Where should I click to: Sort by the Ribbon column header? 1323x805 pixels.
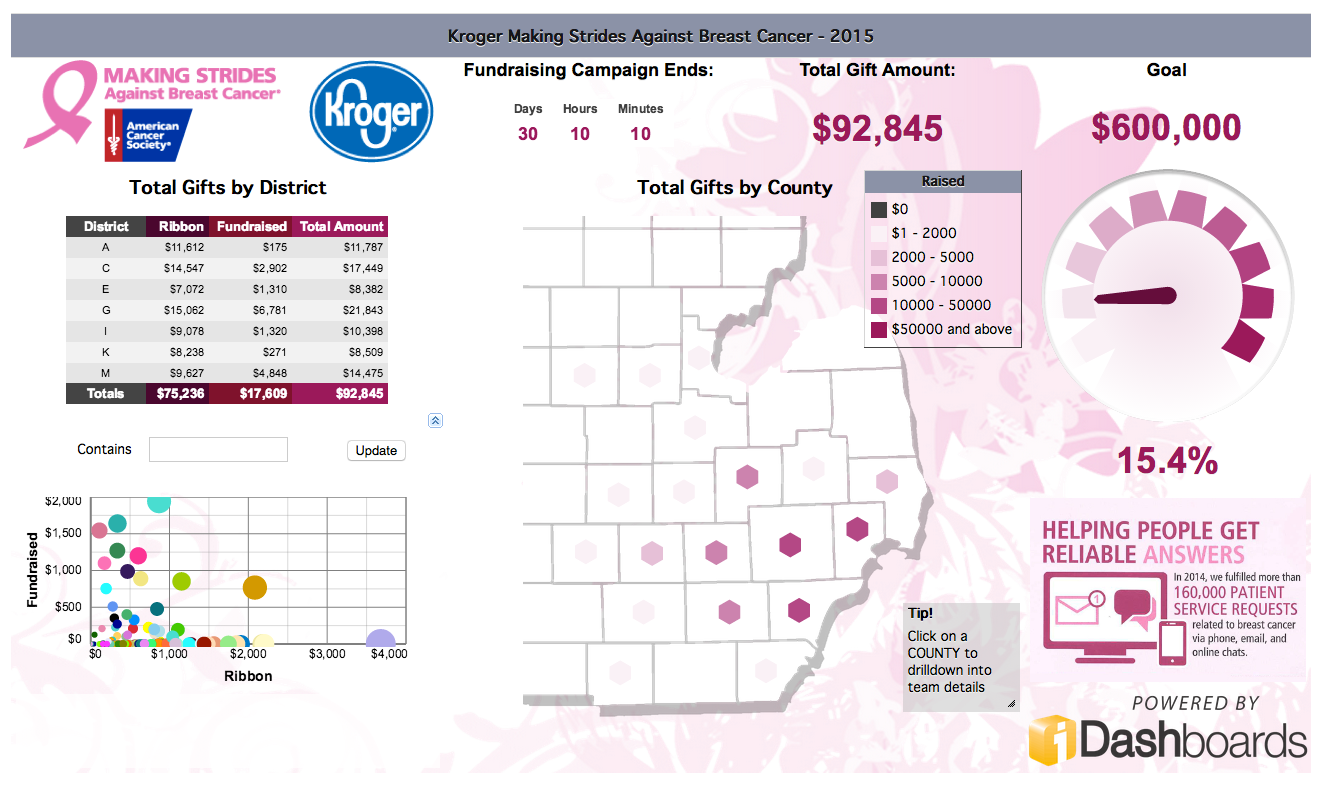point(181,227)
